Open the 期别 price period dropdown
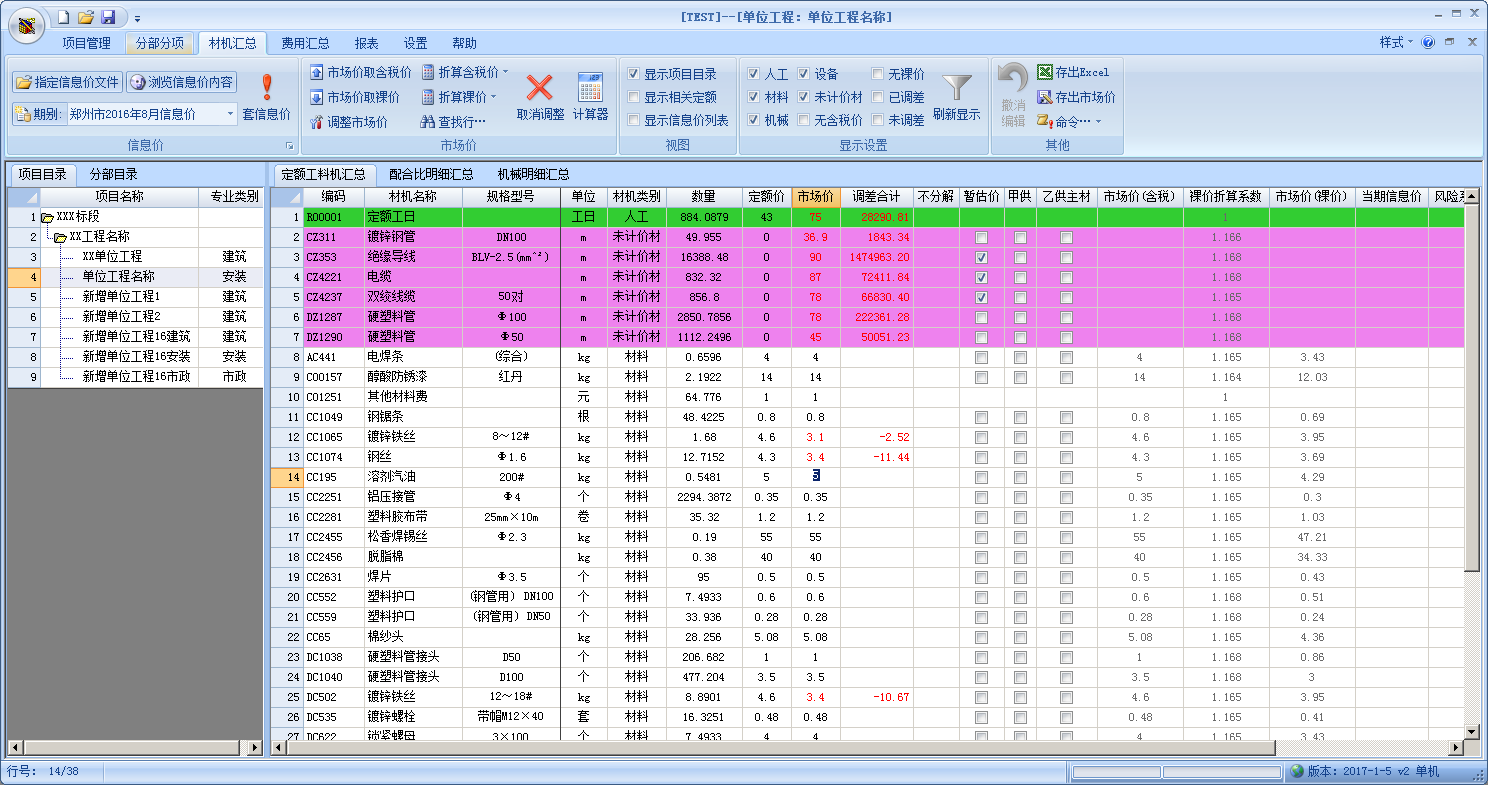The width and height of the screenshot is (1488, 785). click(230, 114)
